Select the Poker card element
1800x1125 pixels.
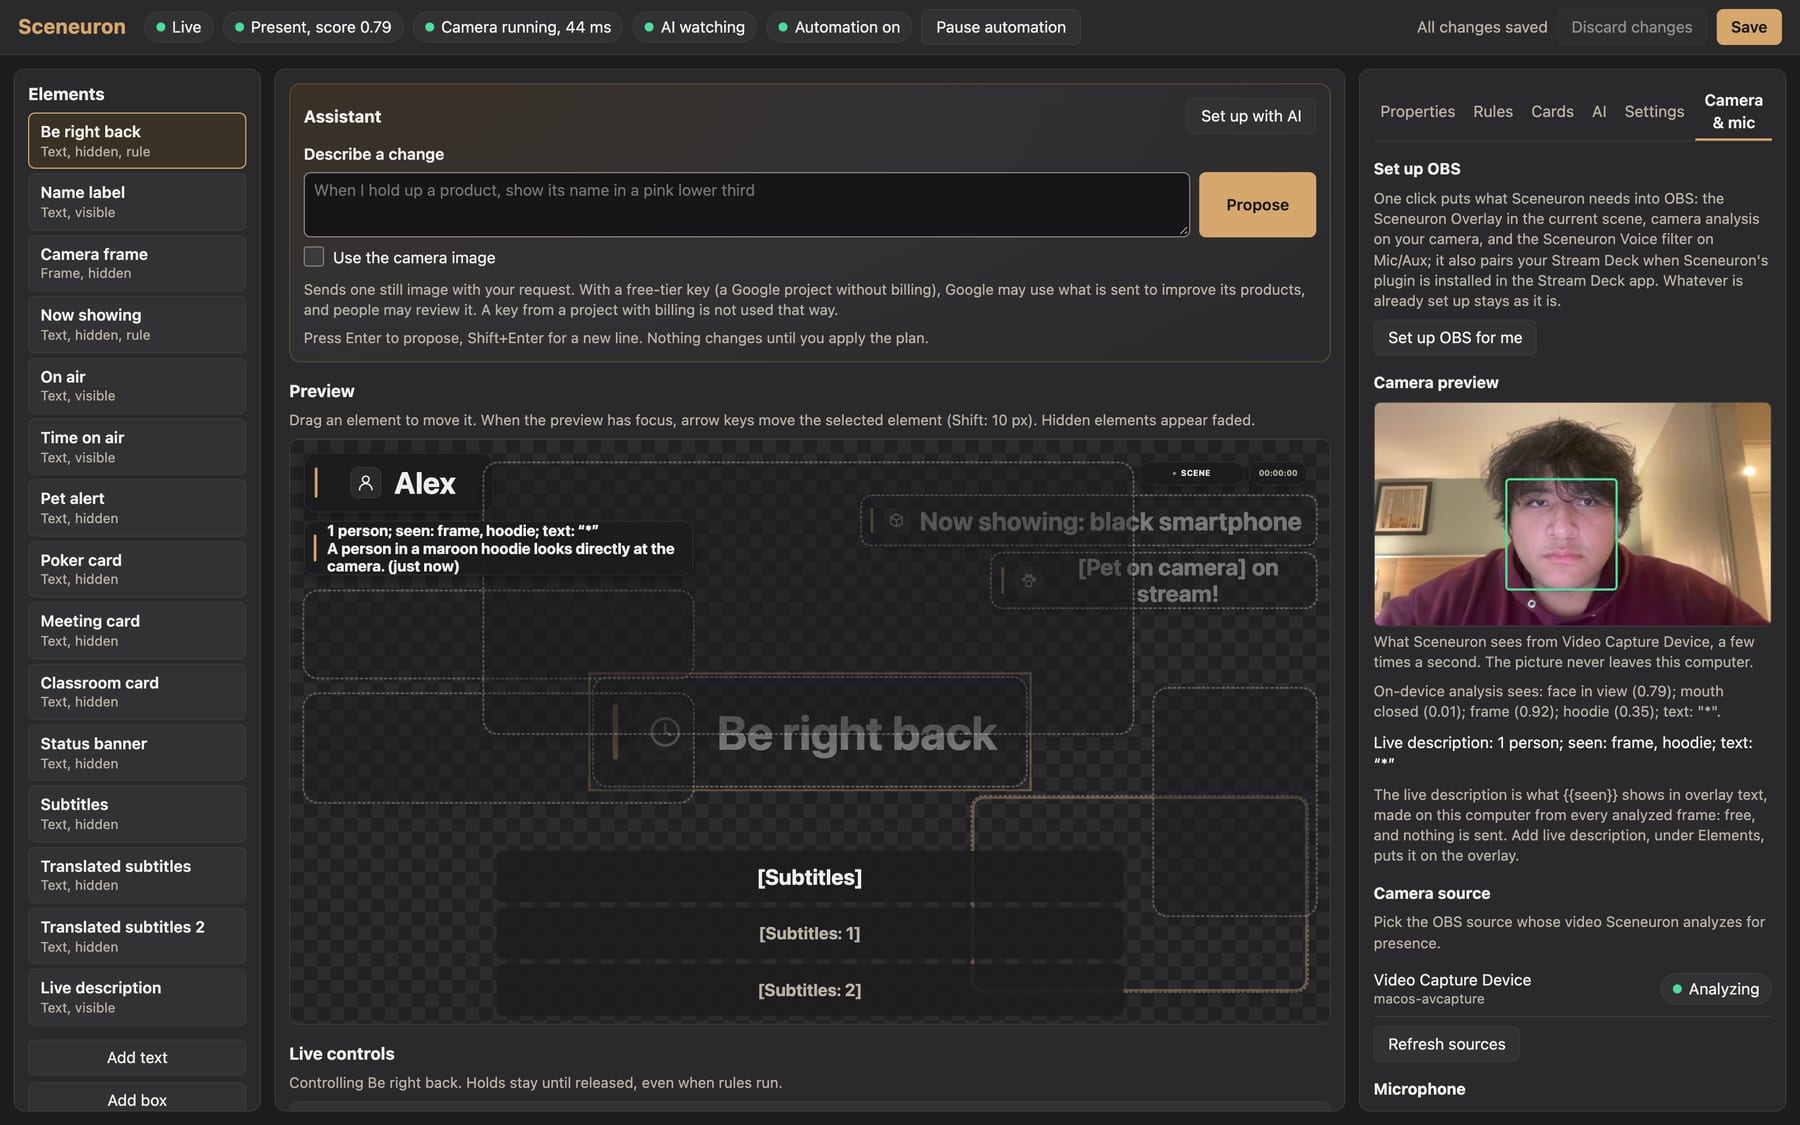137,569
